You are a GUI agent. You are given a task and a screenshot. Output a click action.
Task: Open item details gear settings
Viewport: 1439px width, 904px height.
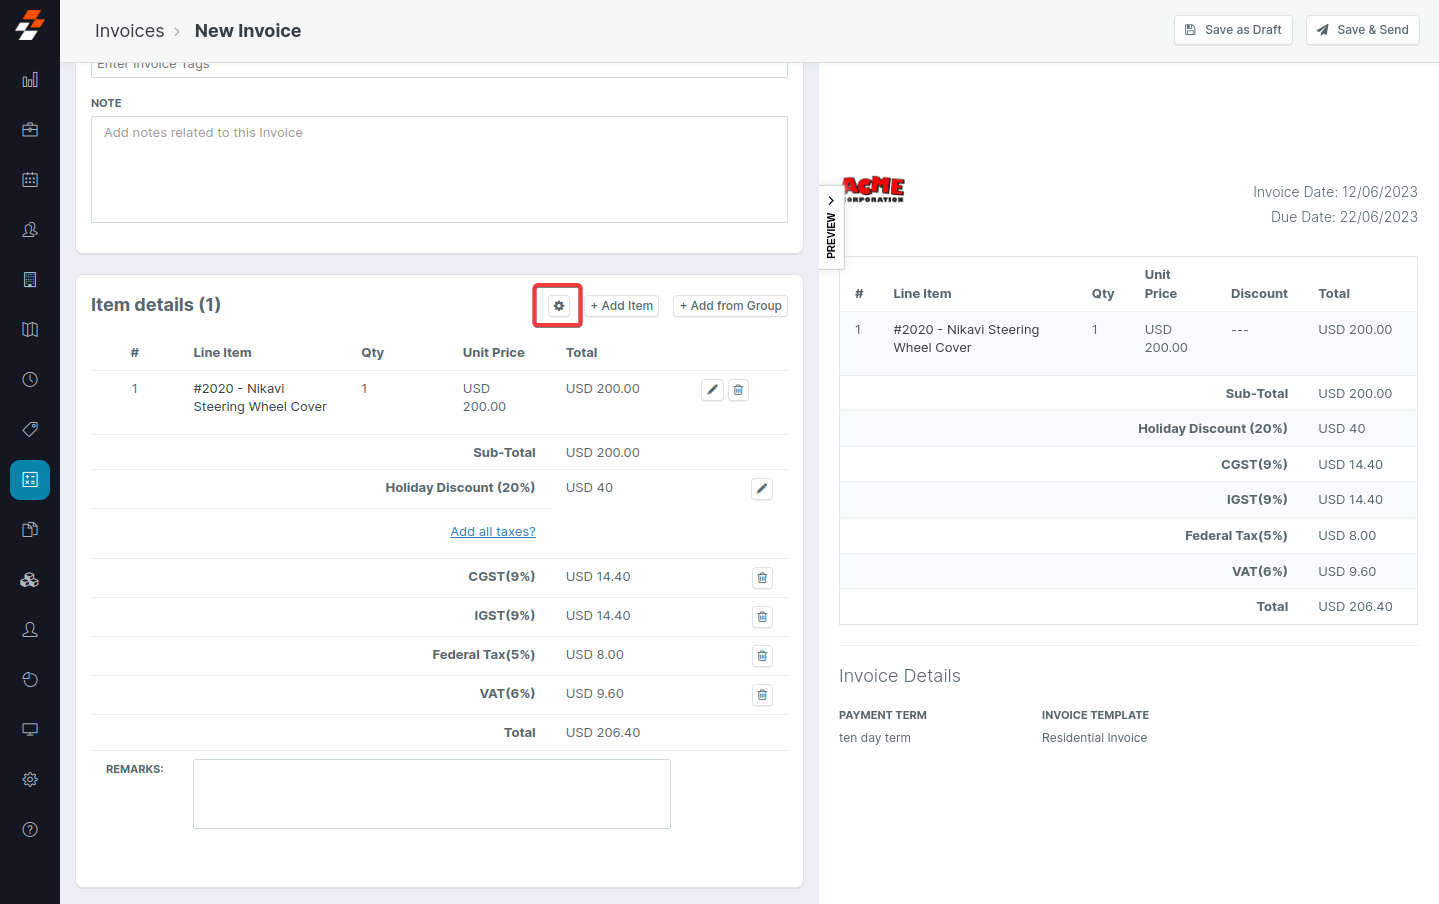pyautogui.click(x=559, y=306)
